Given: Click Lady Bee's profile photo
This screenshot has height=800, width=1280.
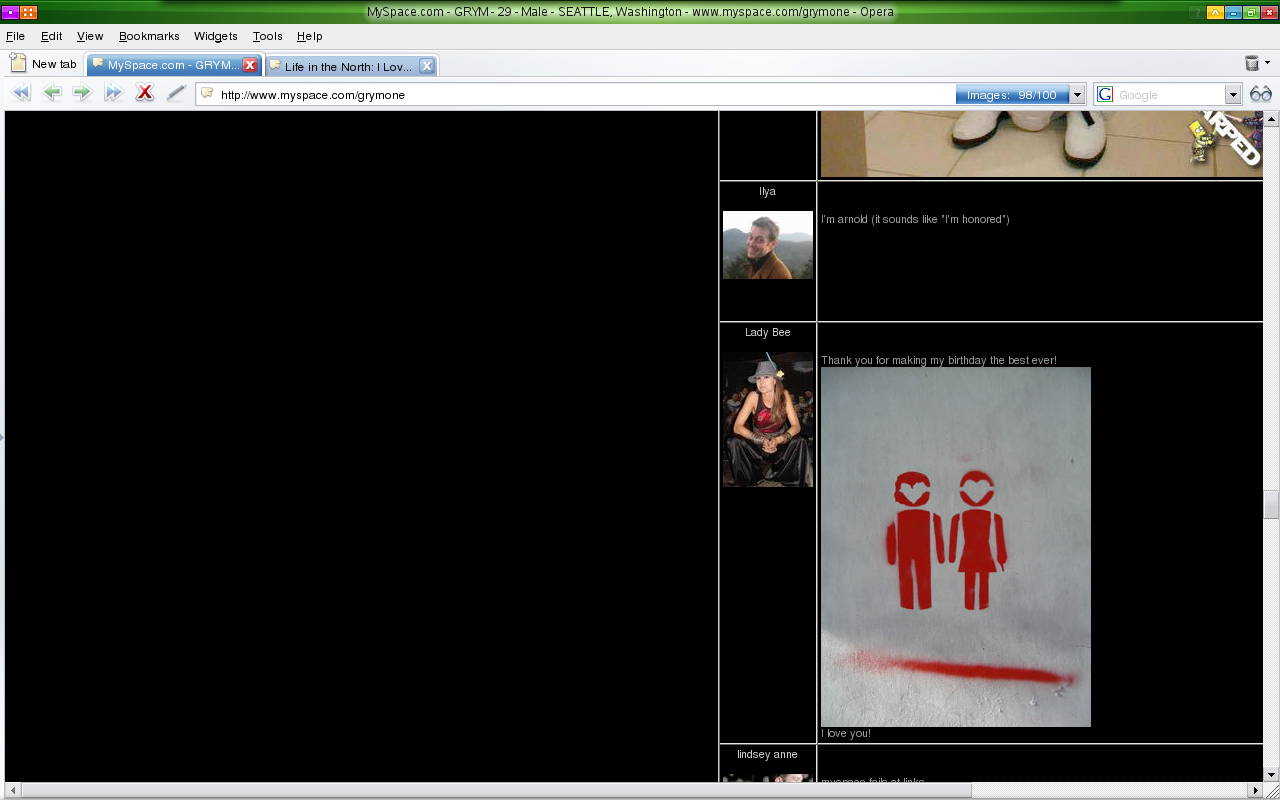Looking at the screenshot, I should coord(768,419).
